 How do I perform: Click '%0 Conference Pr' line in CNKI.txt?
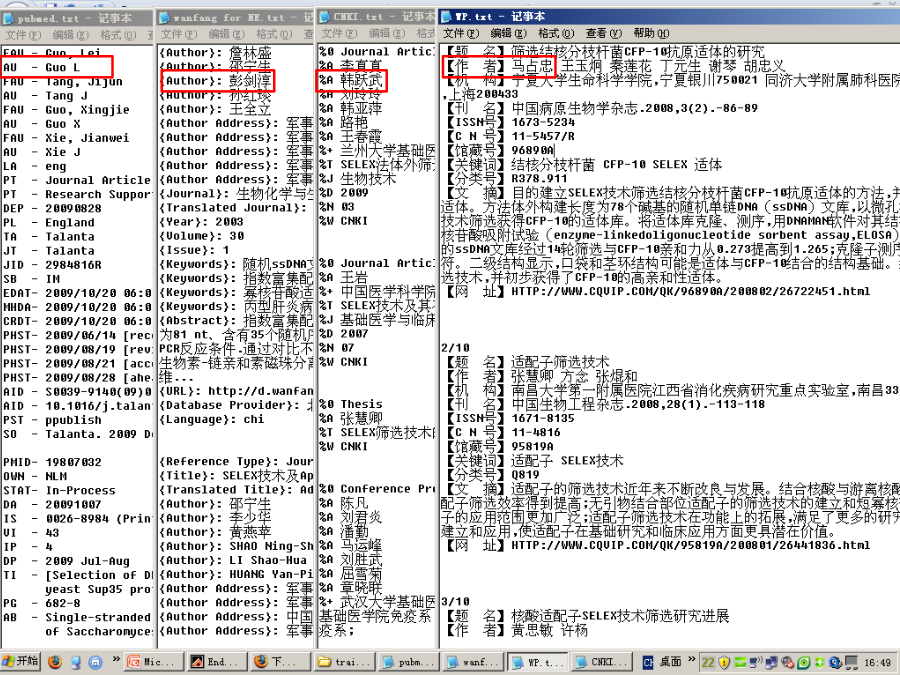377,489
